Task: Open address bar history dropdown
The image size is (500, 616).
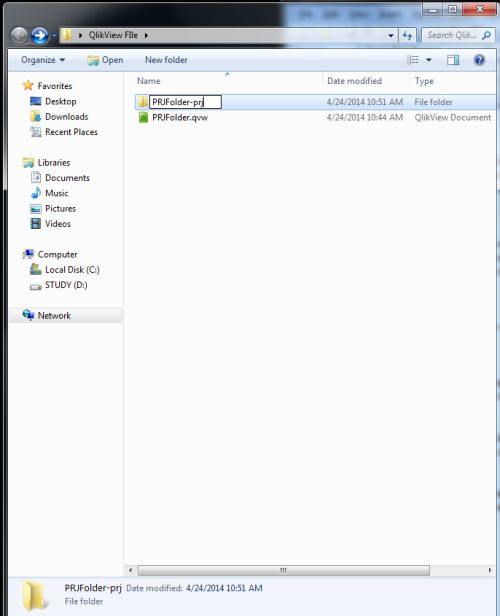Action: [x=391, y=35]
